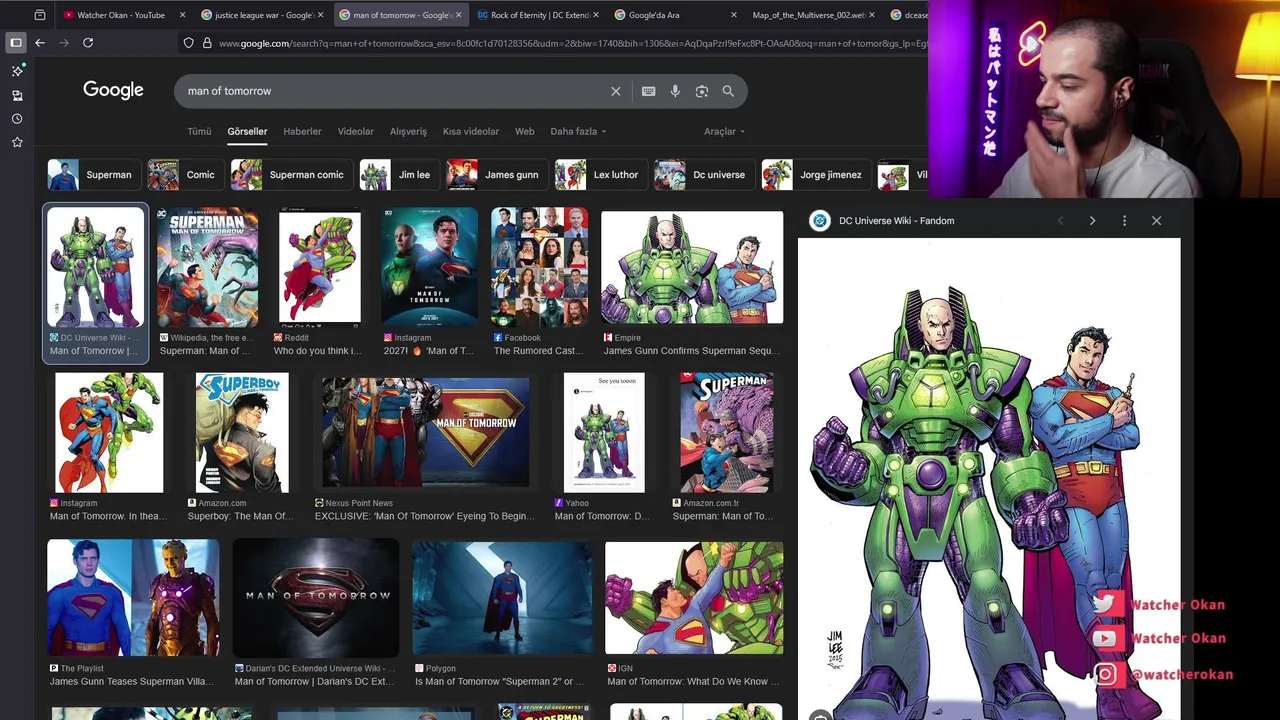Close the Map_of_the_Multiverse tab

(x=872, y=15)
